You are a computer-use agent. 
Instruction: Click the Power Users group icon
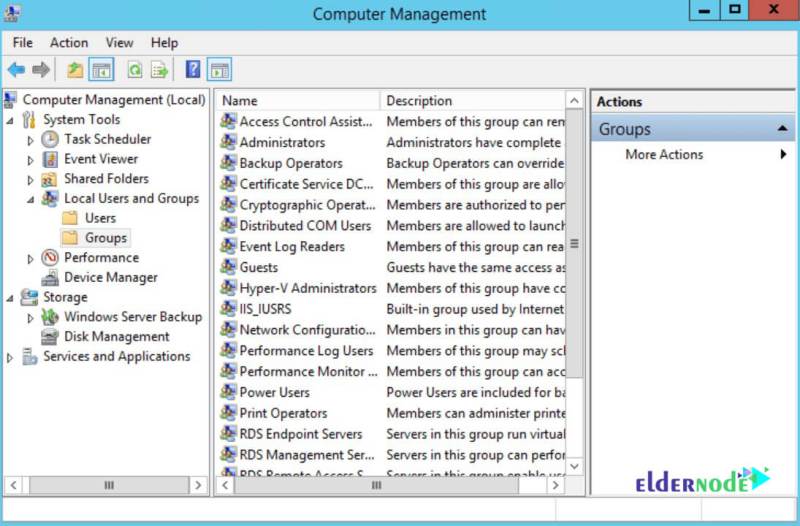tap(228, 392)
